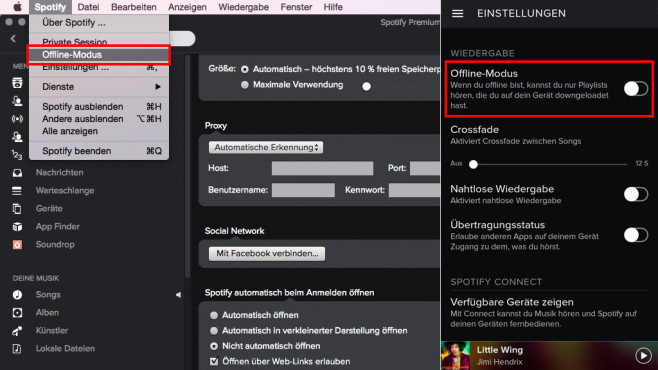658x370 pixels.
Task: Click the radio broadcast sidebar icon
Action: (17, 119)
